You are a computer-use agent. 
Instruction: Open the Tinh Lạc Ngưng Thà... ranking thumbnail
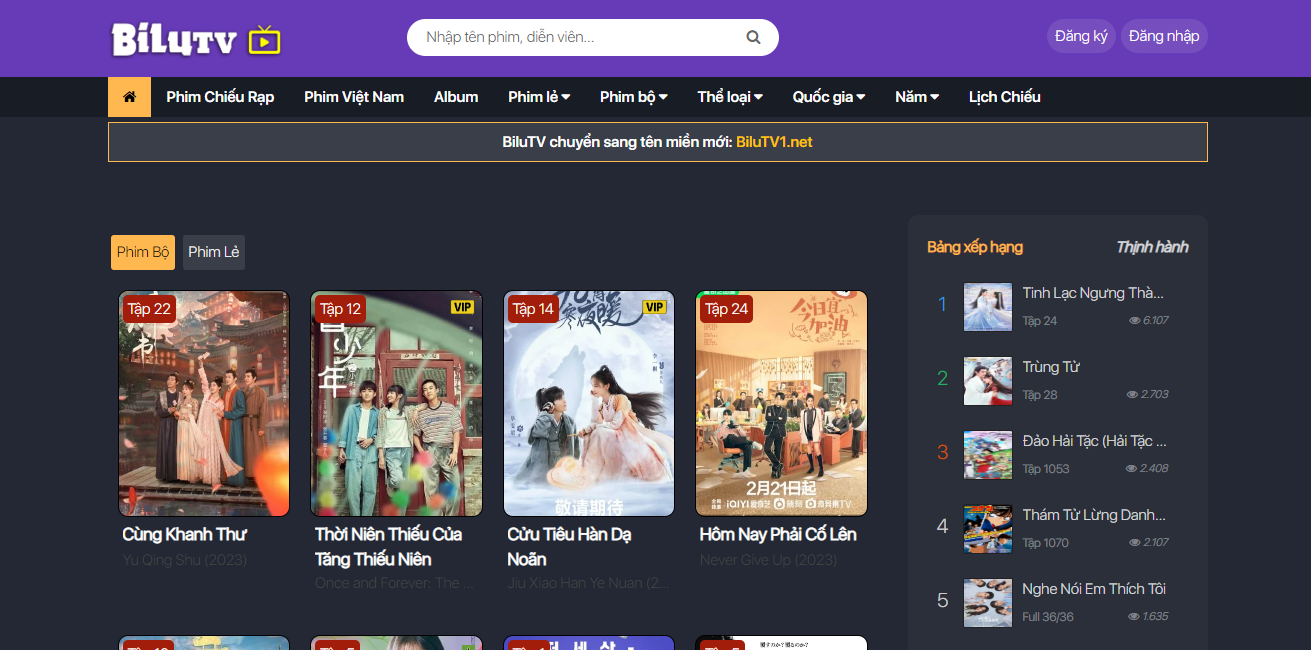click(988, 307)
